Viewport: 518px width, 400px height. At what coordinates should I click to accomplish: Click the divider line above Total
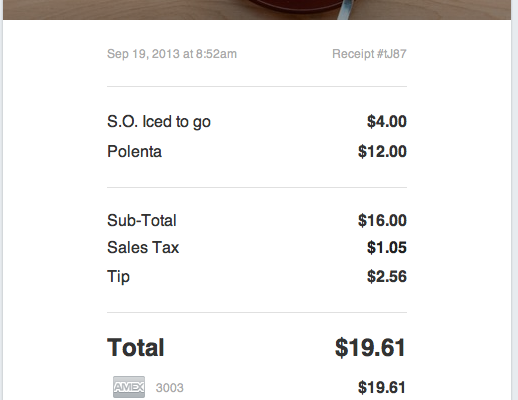tap(257, 312)
